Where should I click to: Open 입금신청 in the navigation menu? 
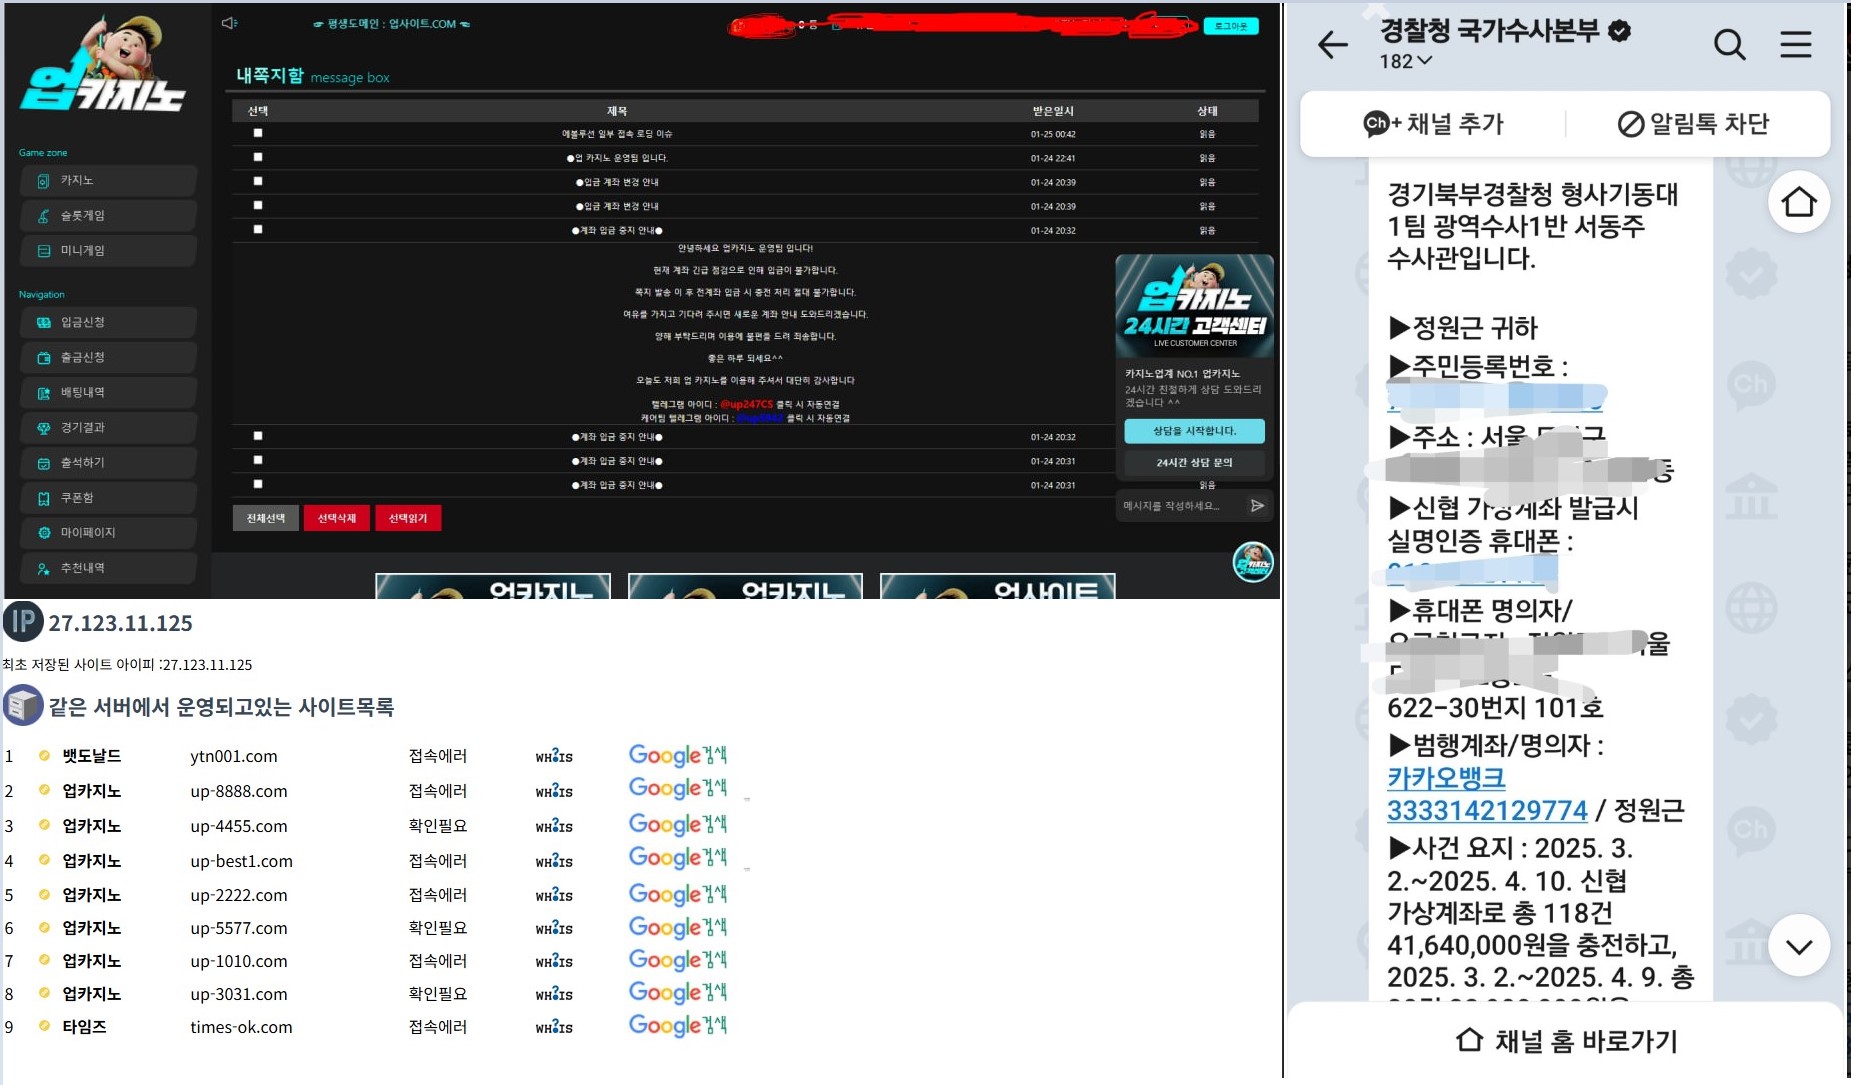(x=108, y=322)
